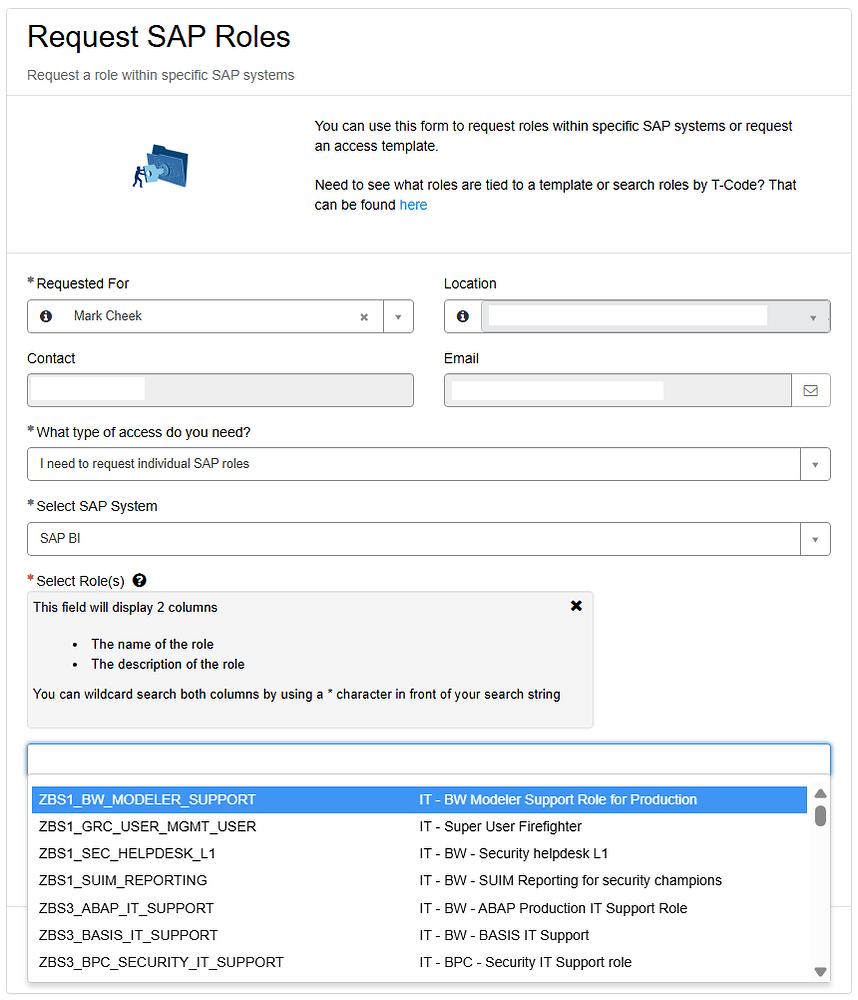Open the access type dropdown
The width and height of the screenshot is (858, 1000).
(815, 464)
